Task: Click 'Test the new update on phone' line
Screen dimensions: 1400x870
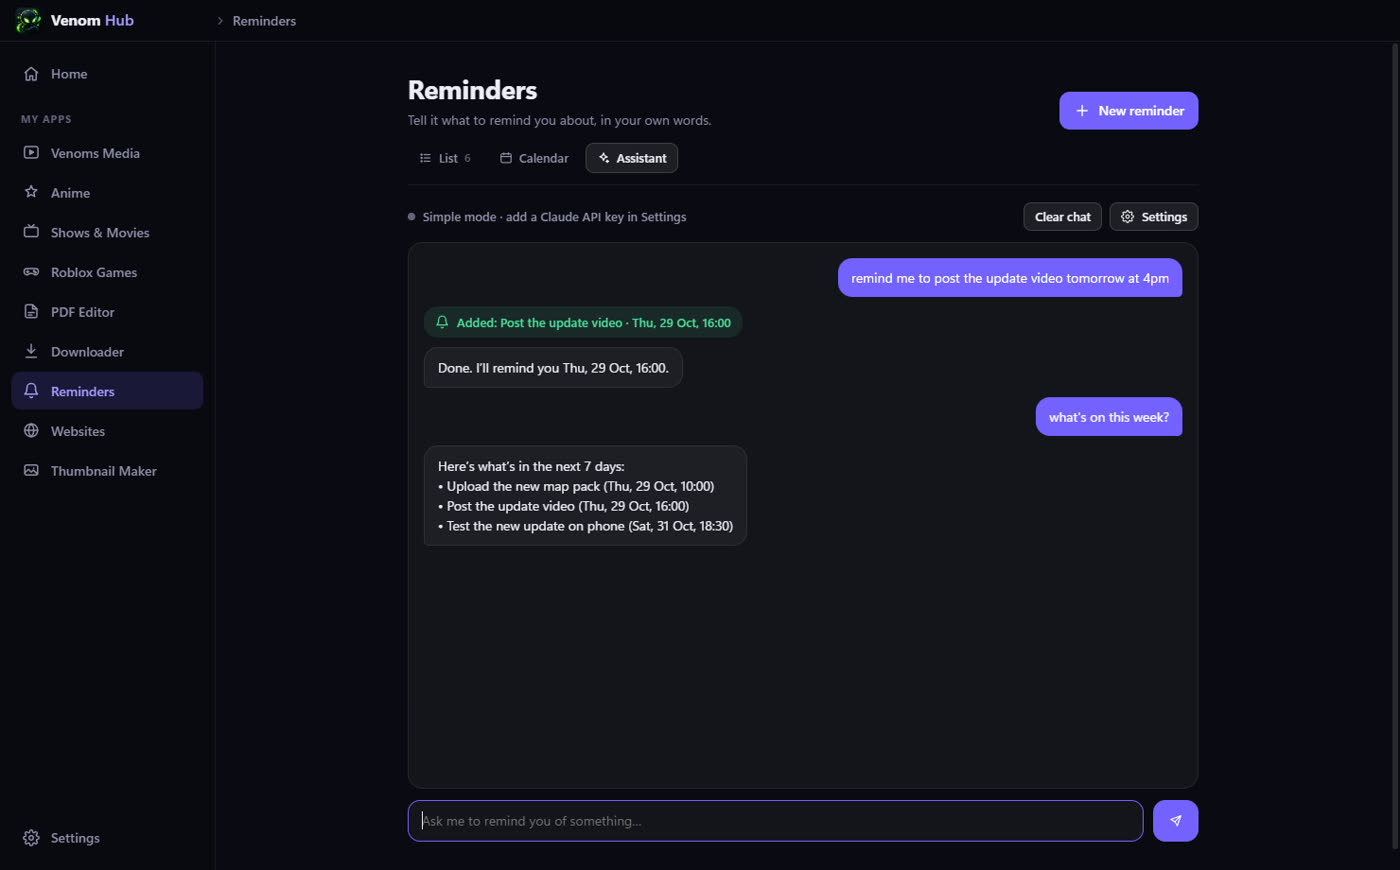Action: pos(585,526)
